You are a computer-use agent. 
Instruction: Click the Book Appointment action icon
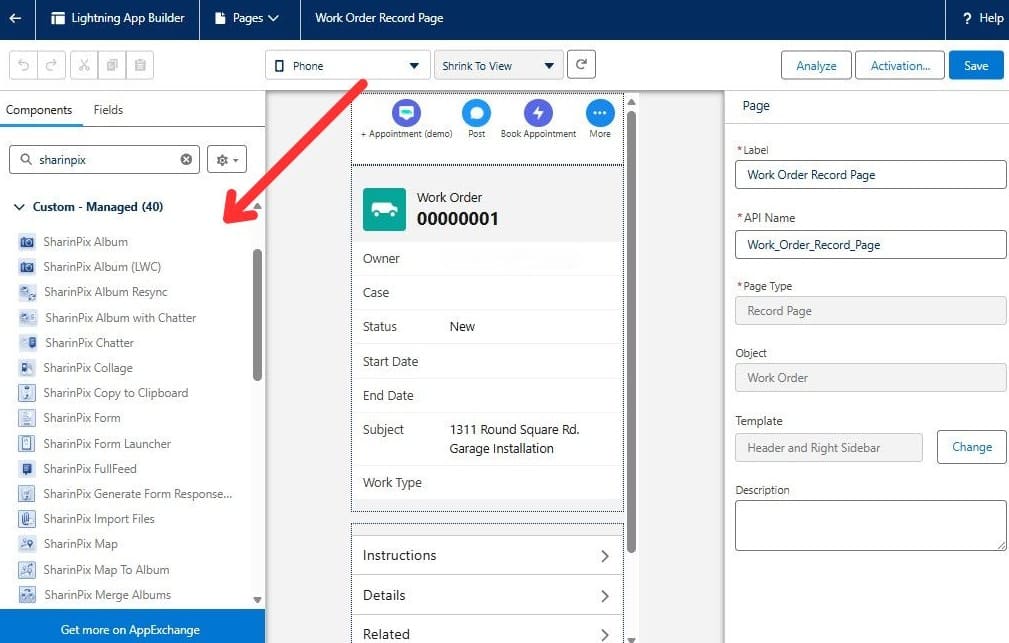(x=537, y=113)
